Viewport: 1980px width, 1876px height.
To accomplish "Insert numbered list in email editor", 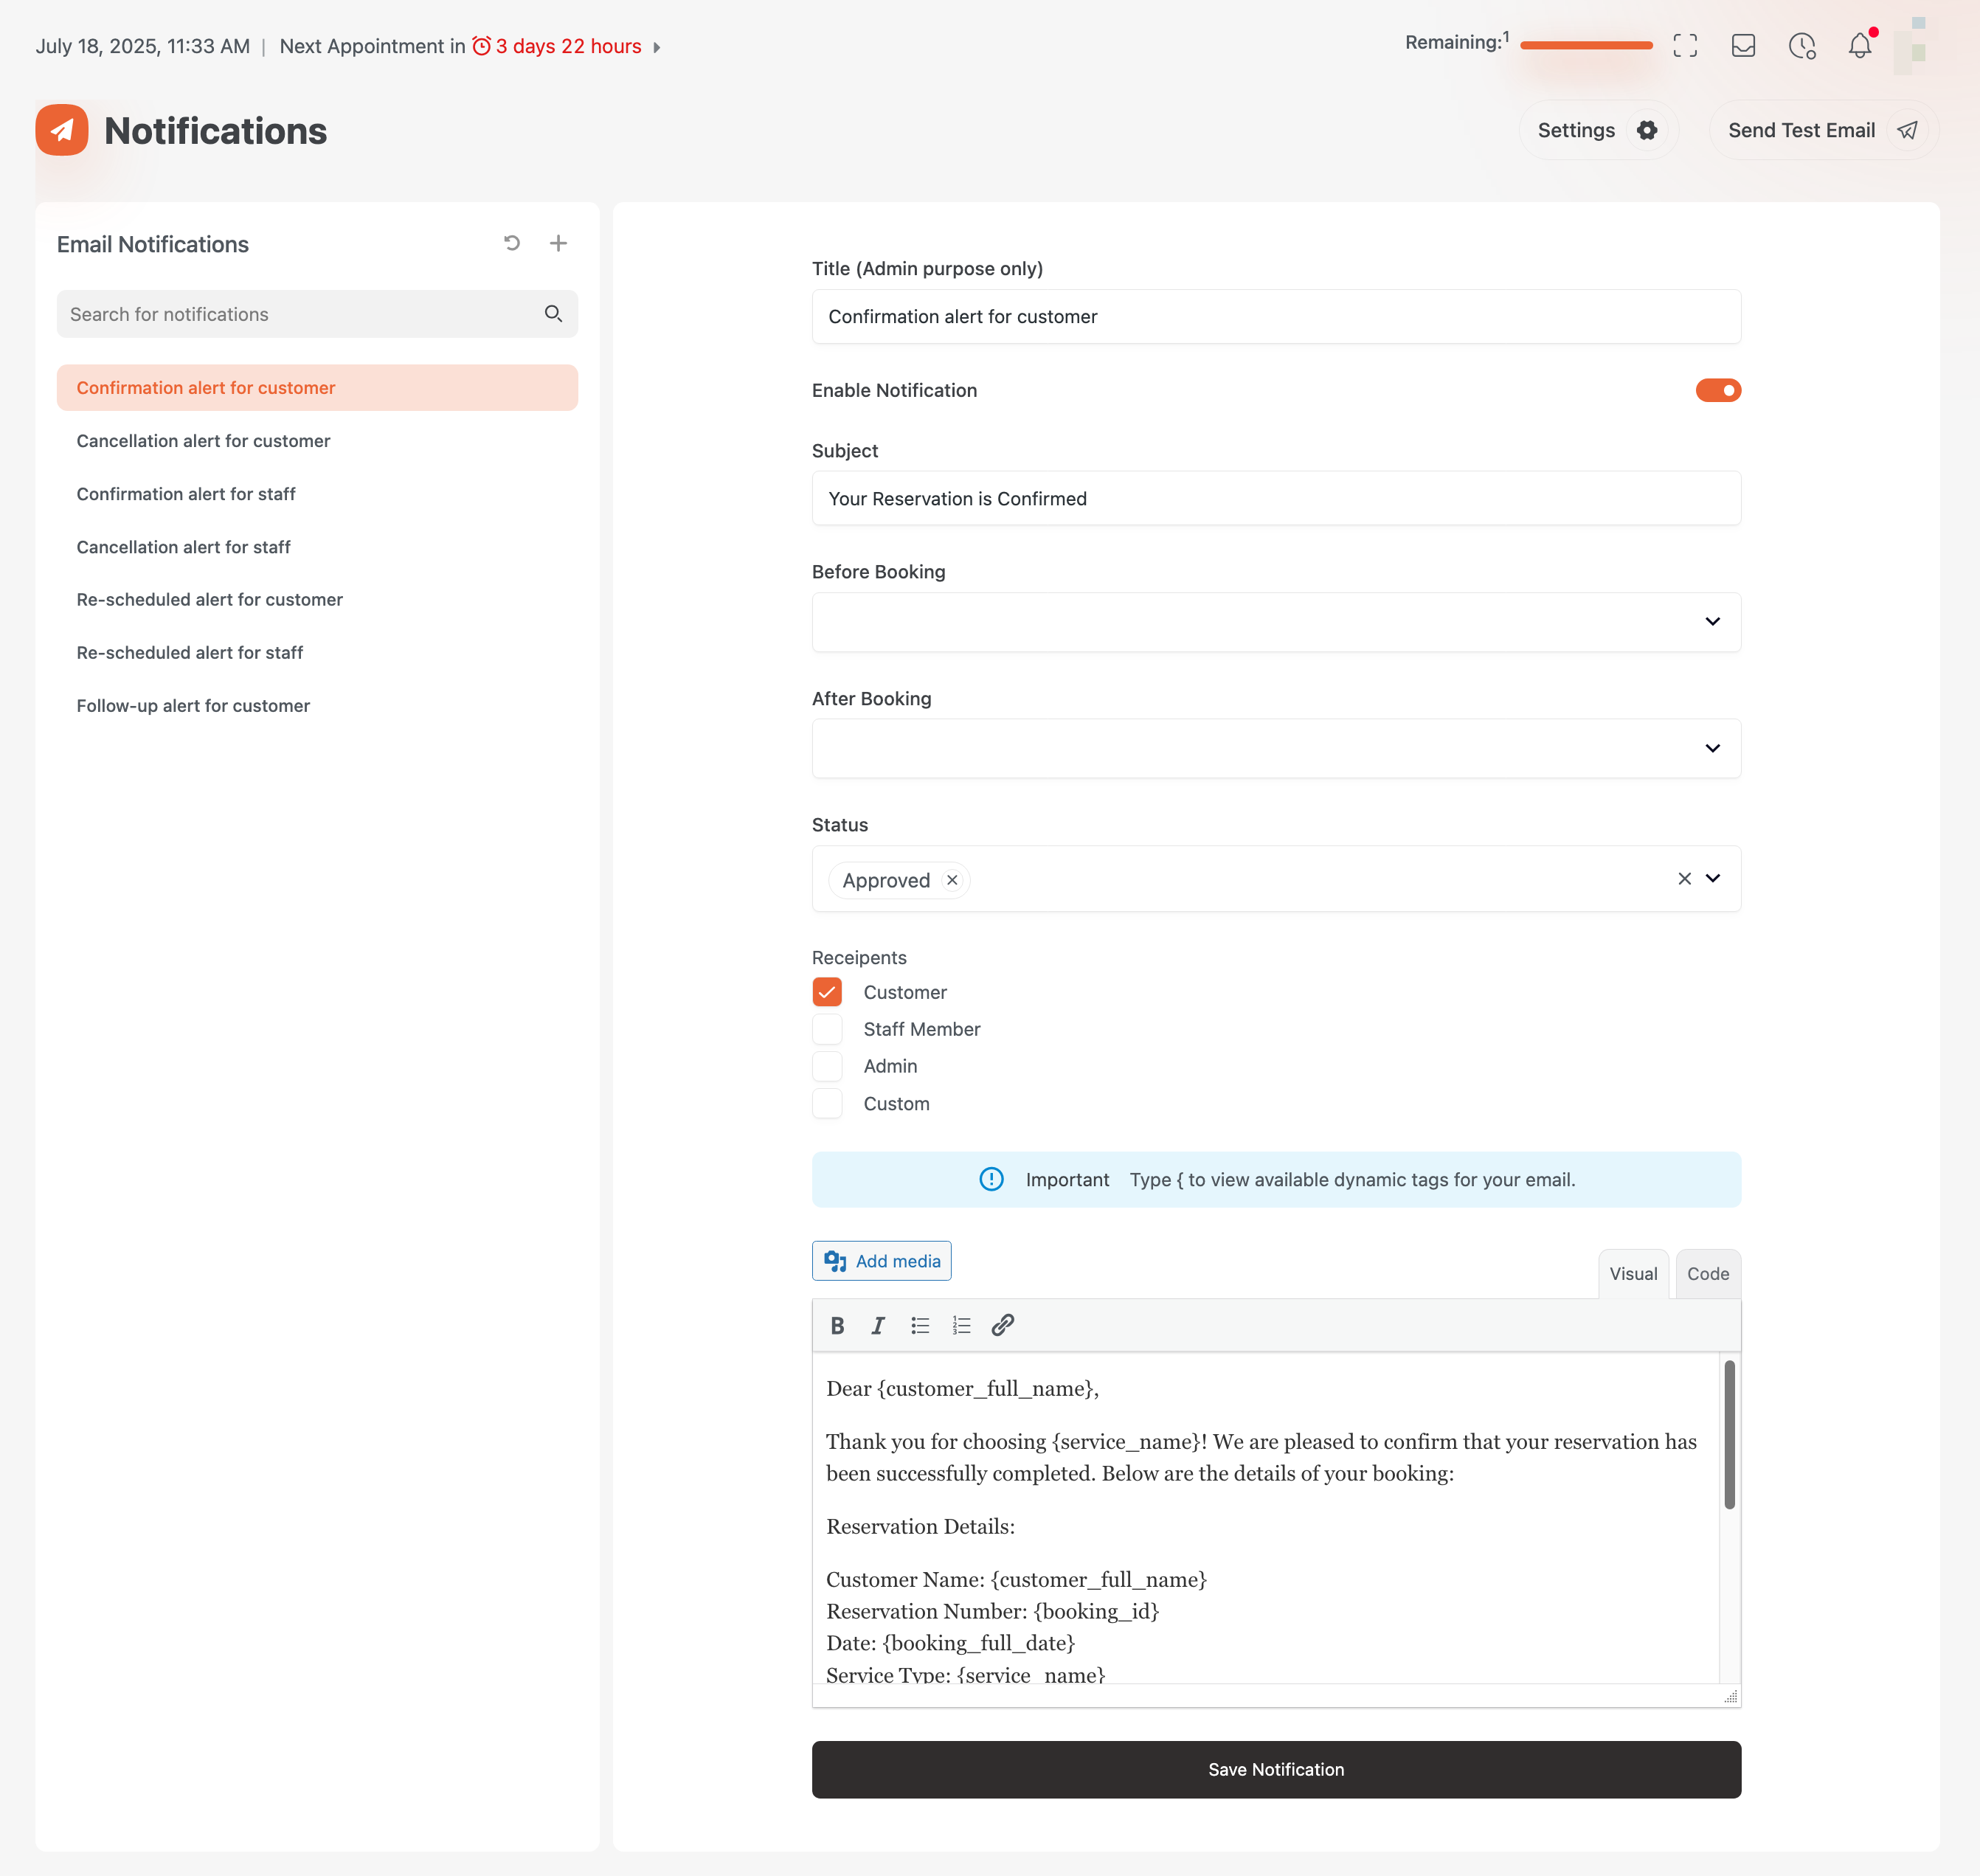I will pyautogui.click(x=961, y=1325).
